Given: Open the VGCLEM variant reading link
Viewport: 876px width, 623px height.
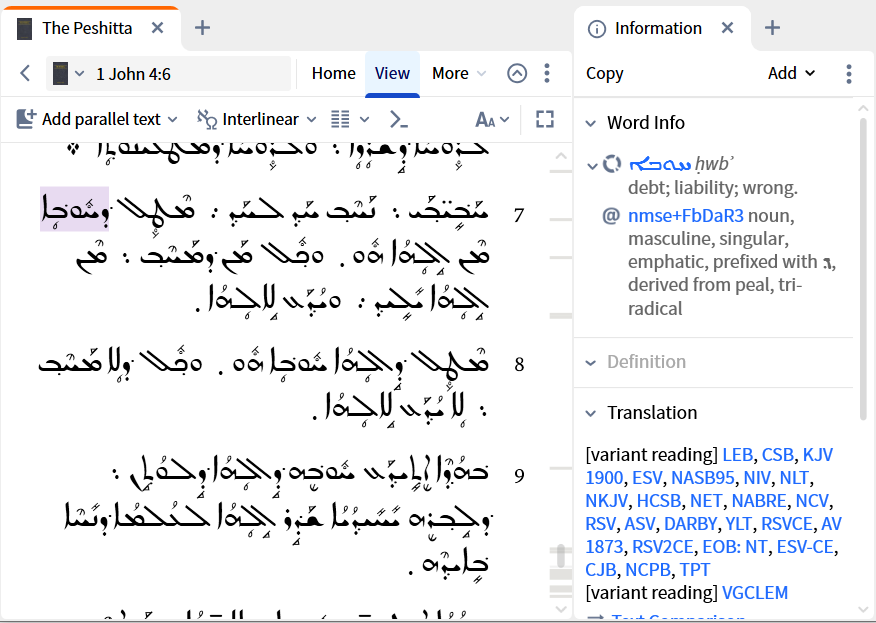Looking at the screenshot, I should (755, 592).
